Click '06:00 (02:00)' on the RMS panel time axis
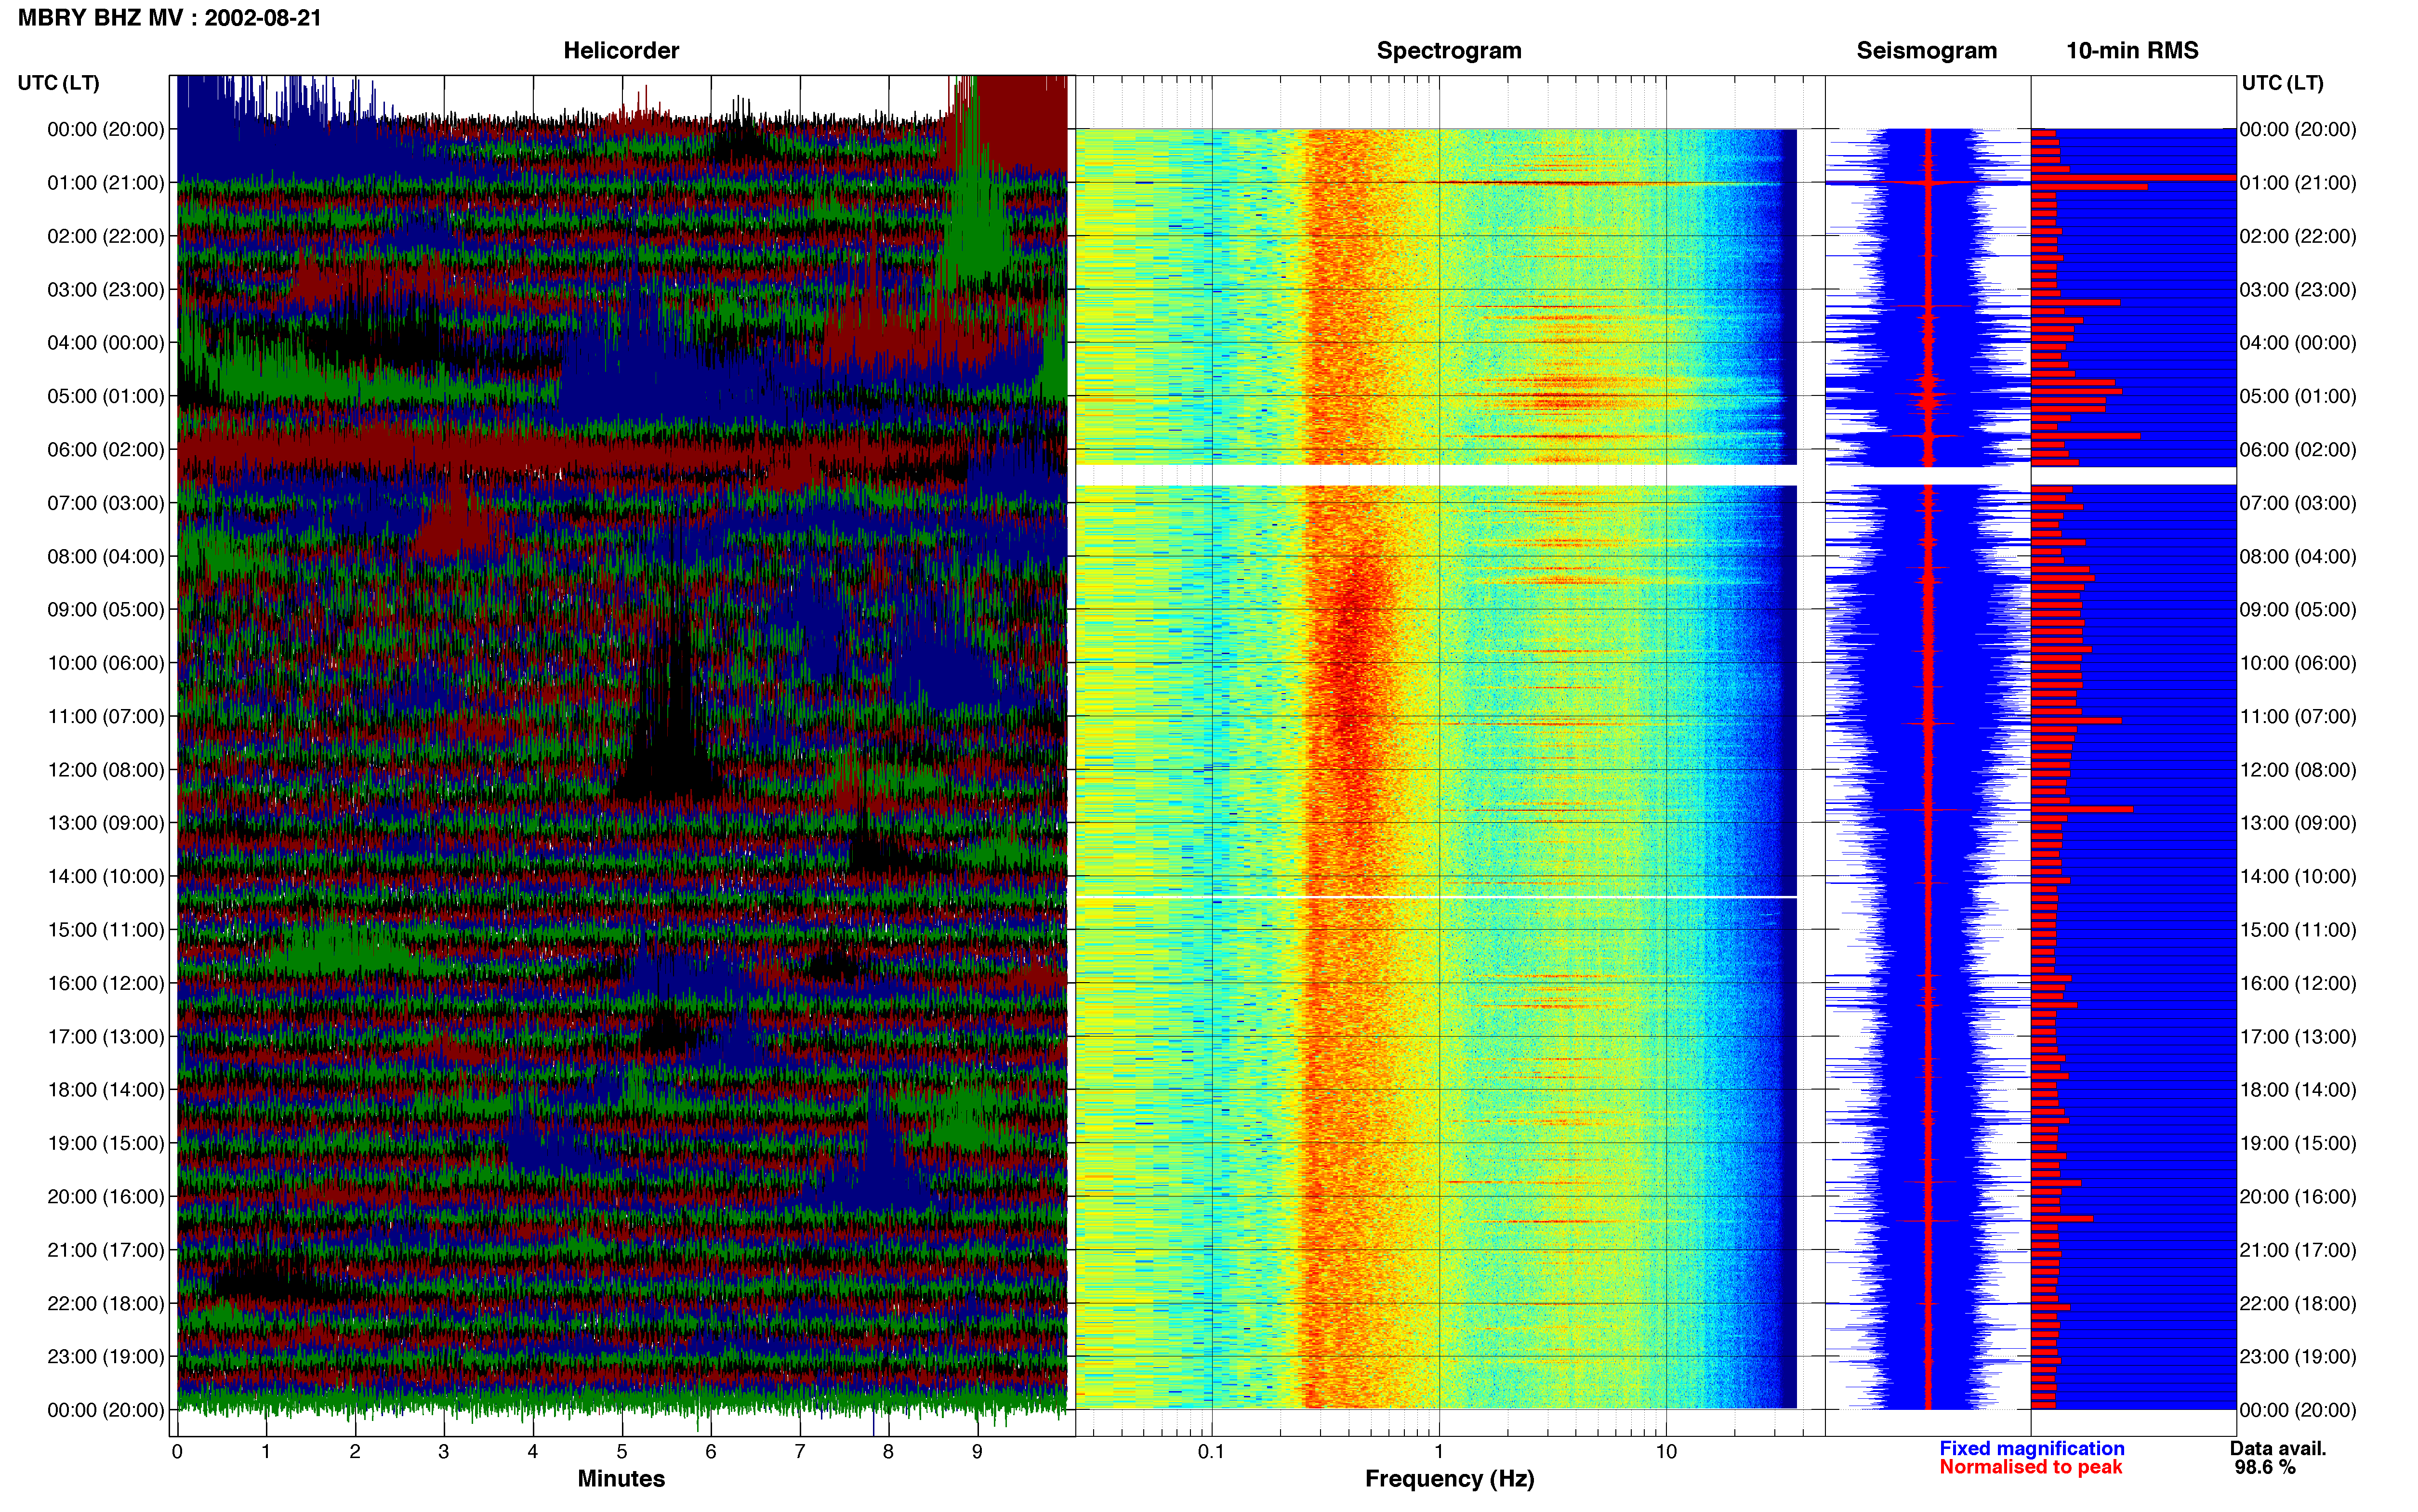 (x=2298, y=450)
